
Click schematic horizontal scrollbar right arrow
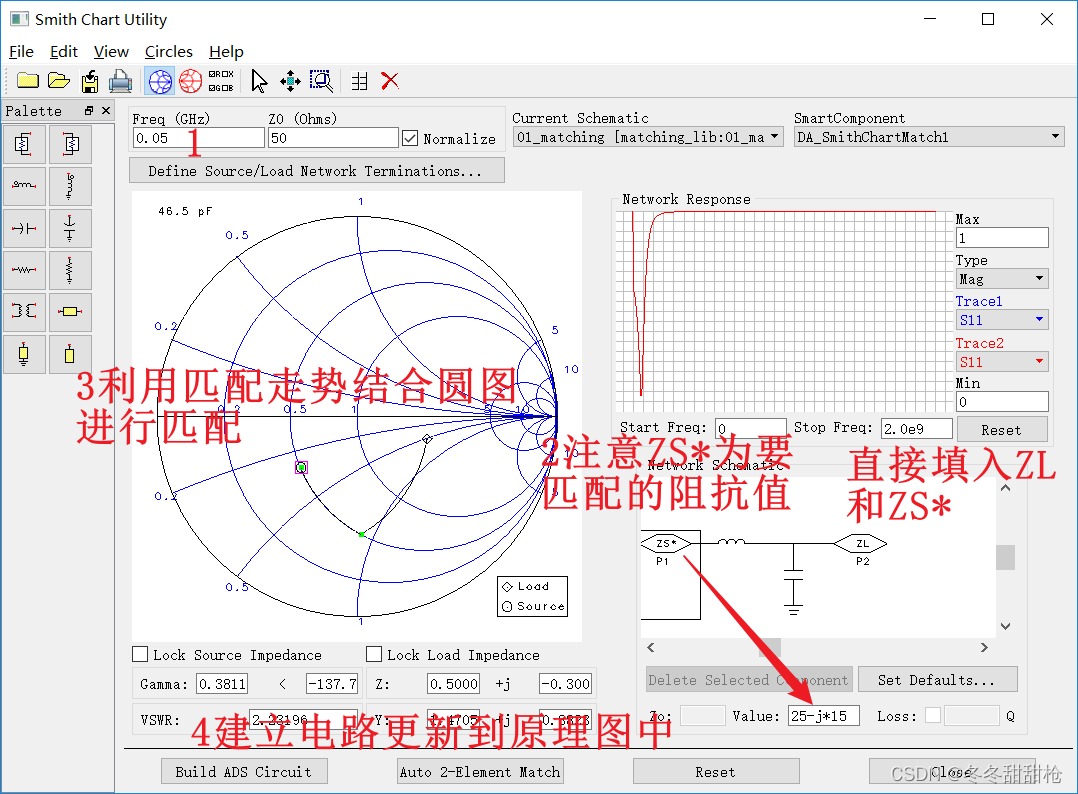(x=984, y=647)
